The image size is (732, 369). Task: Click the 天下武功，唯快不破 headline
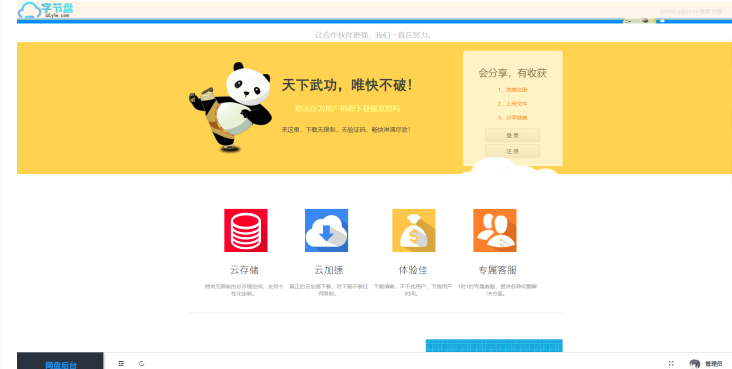point(347,85)
